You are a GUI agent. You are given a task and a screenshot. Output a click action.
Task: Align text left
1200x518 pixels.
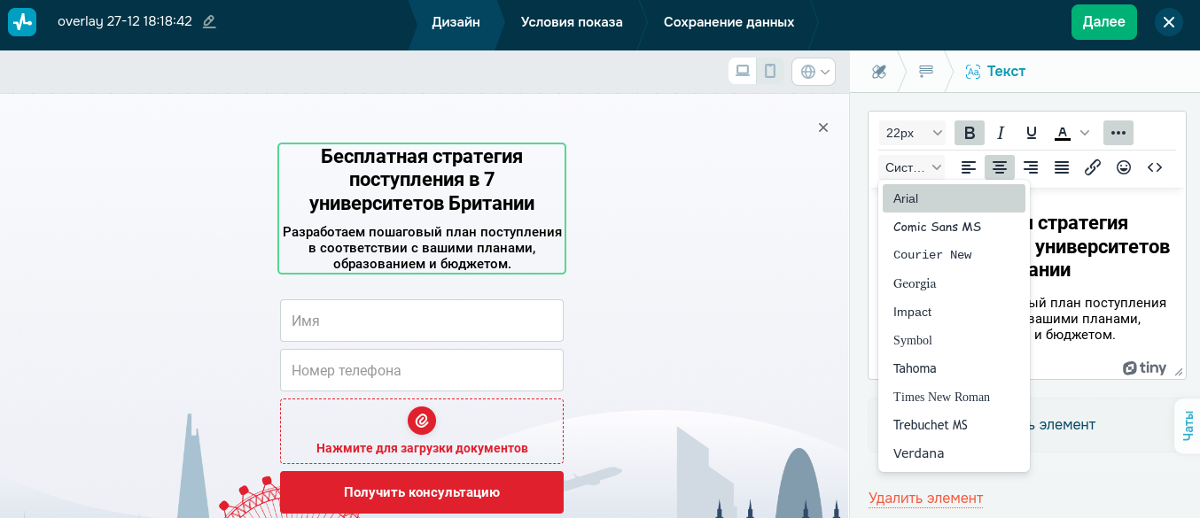(969, 167)
